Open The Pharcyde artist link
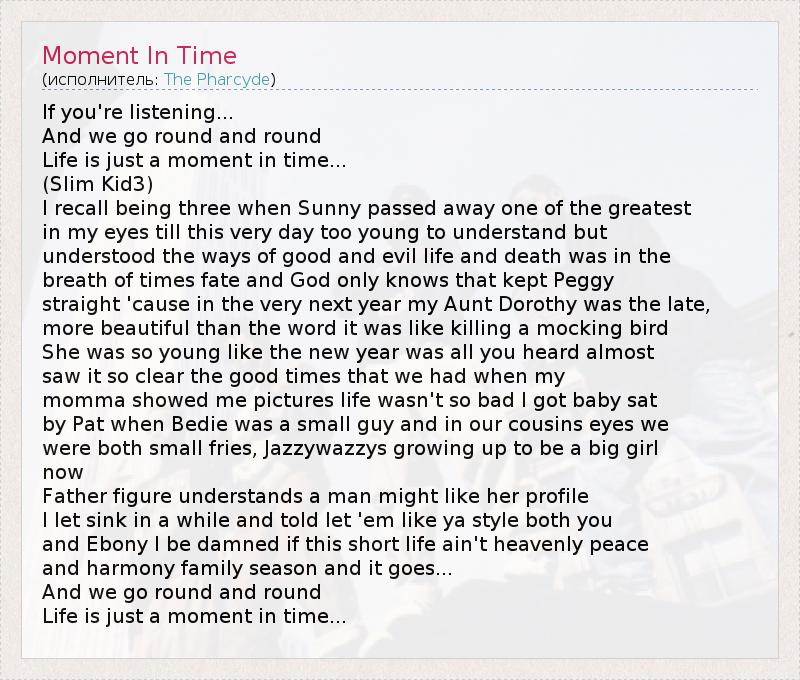Image resolution: width=800 pixels, height=680 pixels. point(217,79)
